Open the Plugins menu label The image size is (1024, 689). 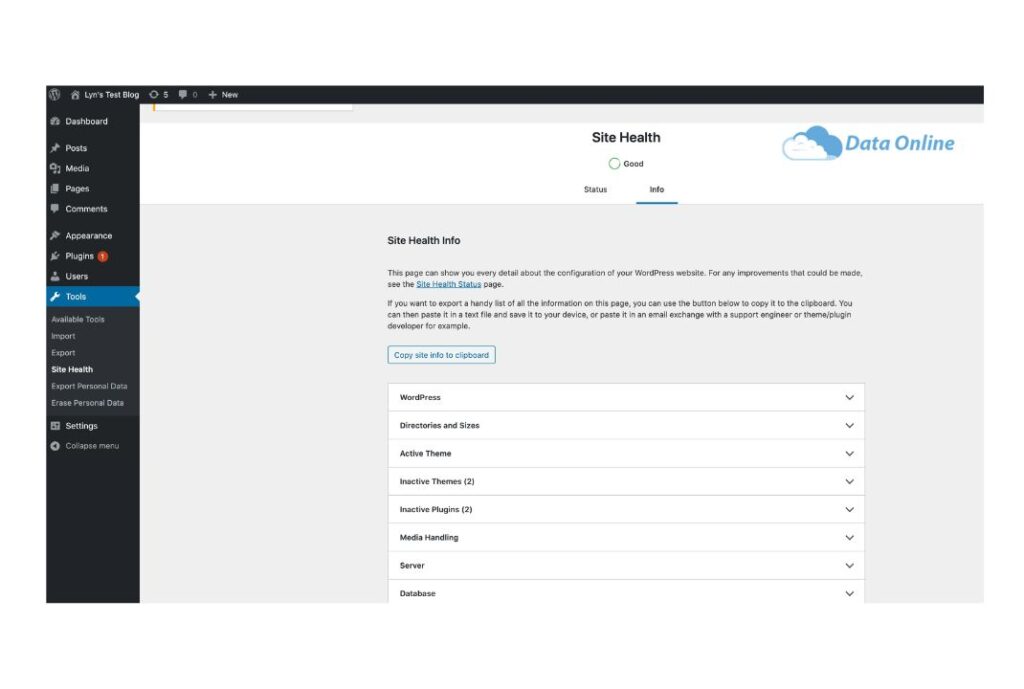pos(79,256)
